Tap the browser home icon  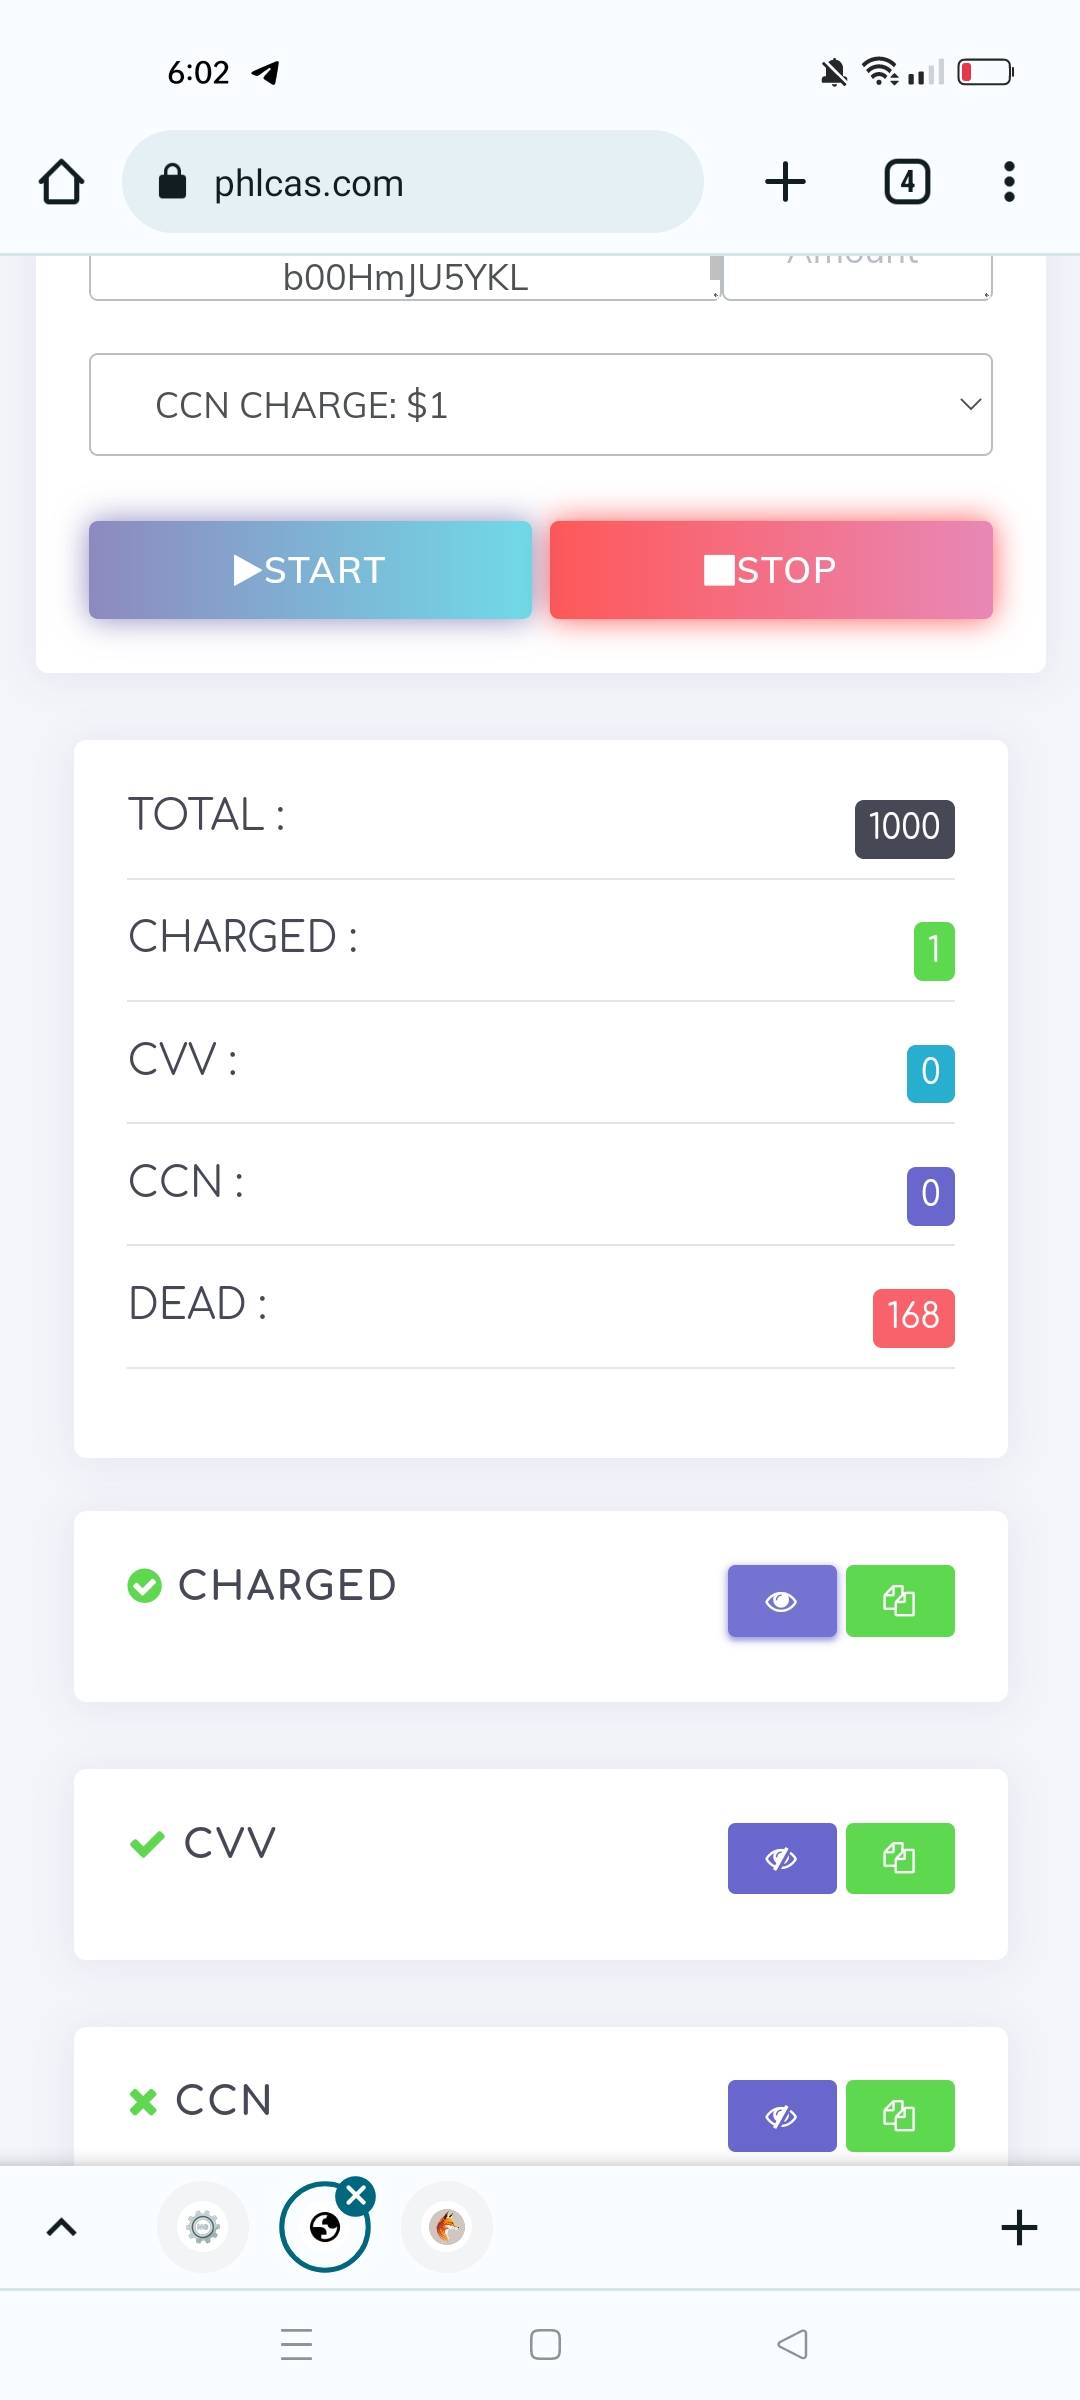point(61,182)
